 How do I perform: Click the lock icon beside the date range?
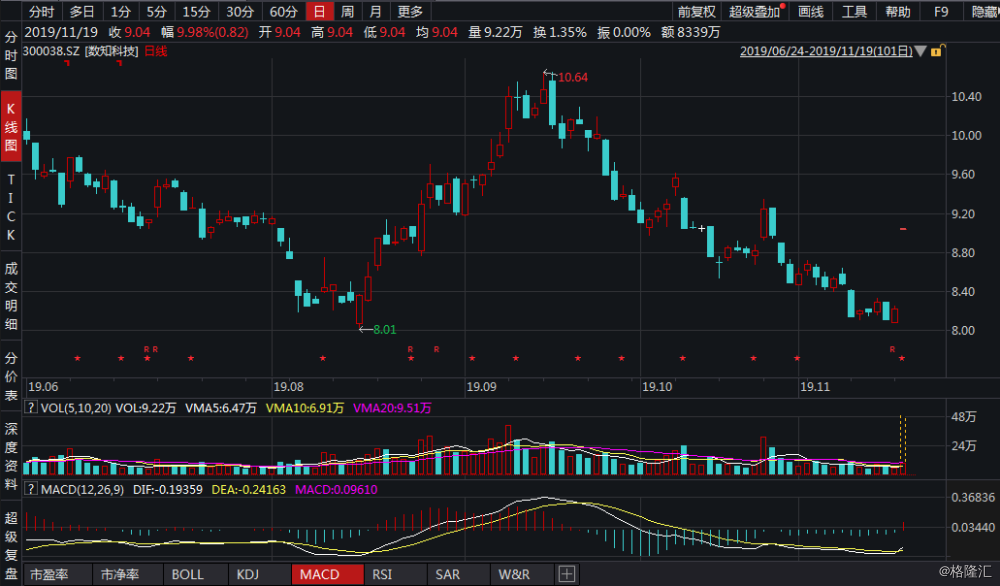[x=937, y=51]
